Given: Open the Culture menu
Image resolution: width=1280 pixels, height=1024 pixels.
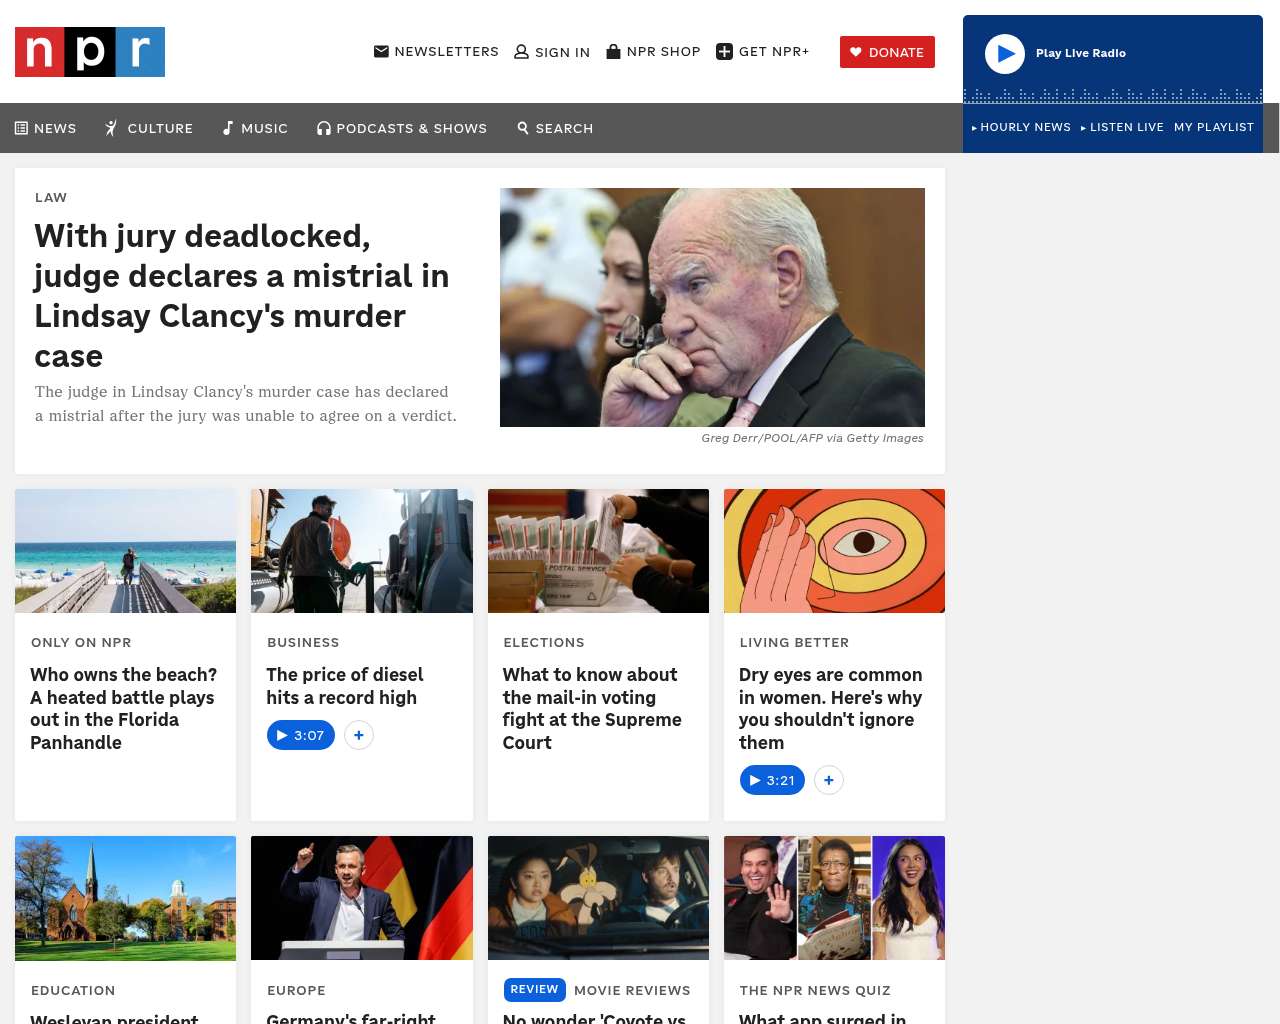Looking at the screenshot, I should 148,128.
